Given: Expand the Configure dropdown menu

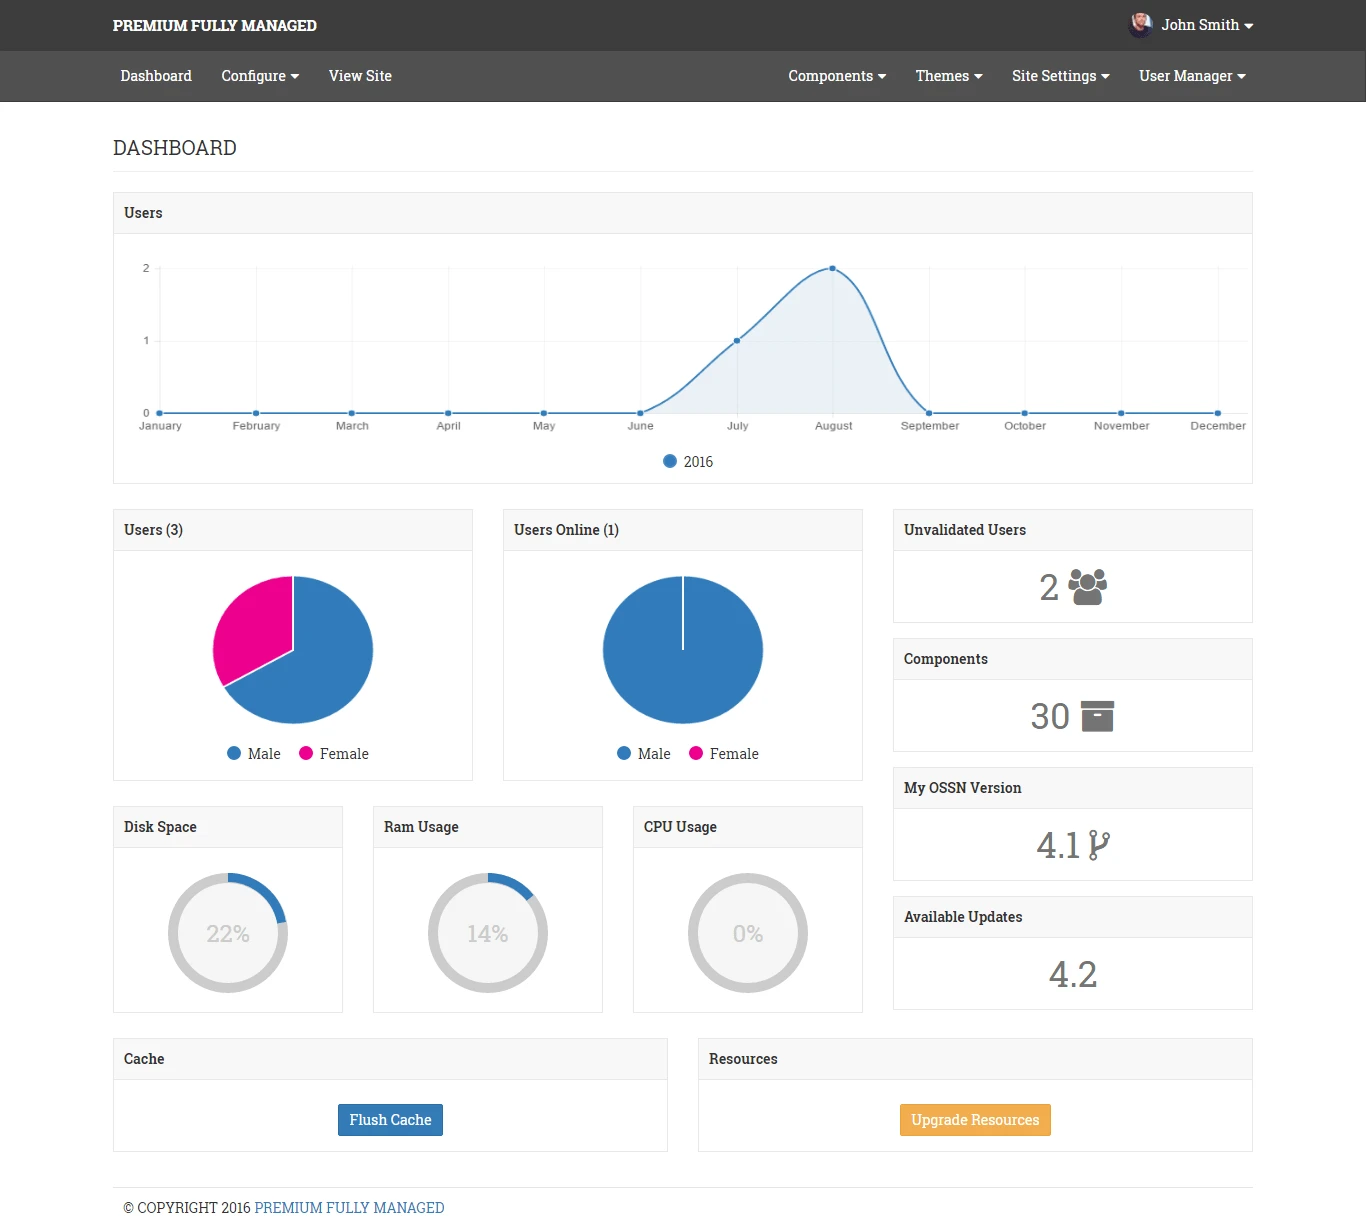Looking at the screenshot, I should 260,76.
